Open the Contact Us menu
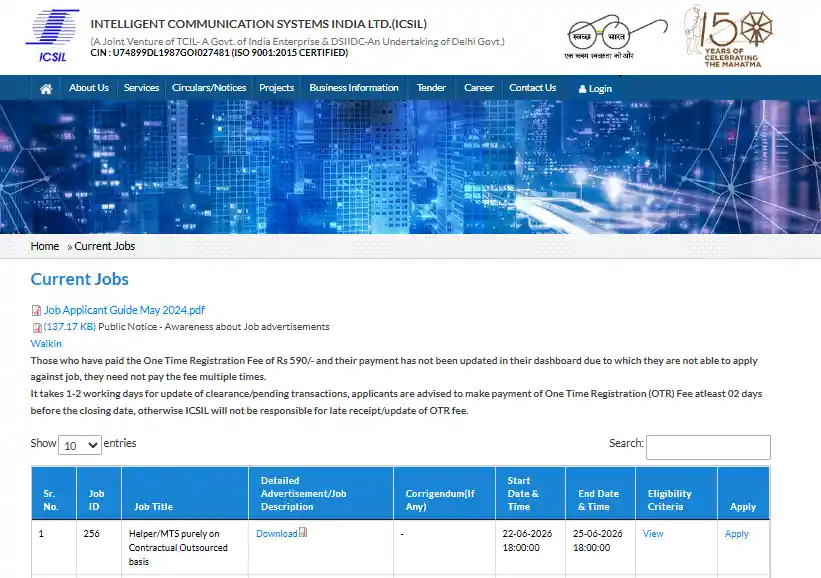Image resolution: width=821 pixels, height=578 pixels. 532,88
